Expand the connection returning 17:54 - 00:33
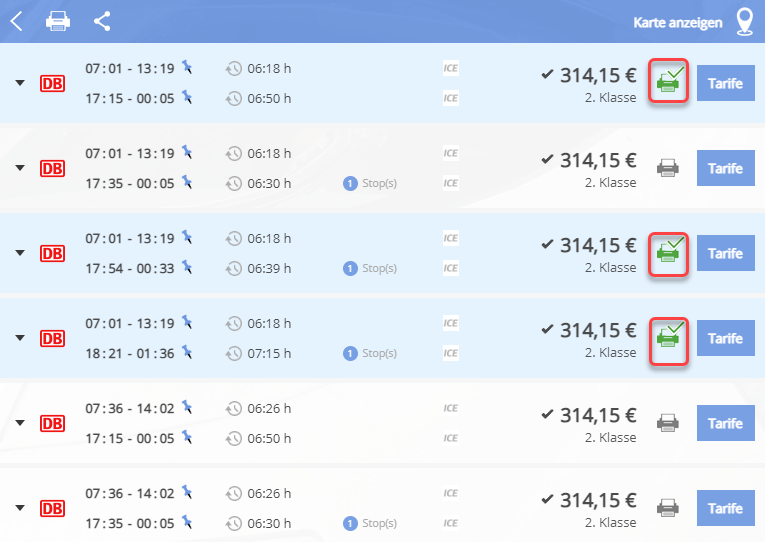The height and width of the screenshot is (542, 765). tap(20, 253)
